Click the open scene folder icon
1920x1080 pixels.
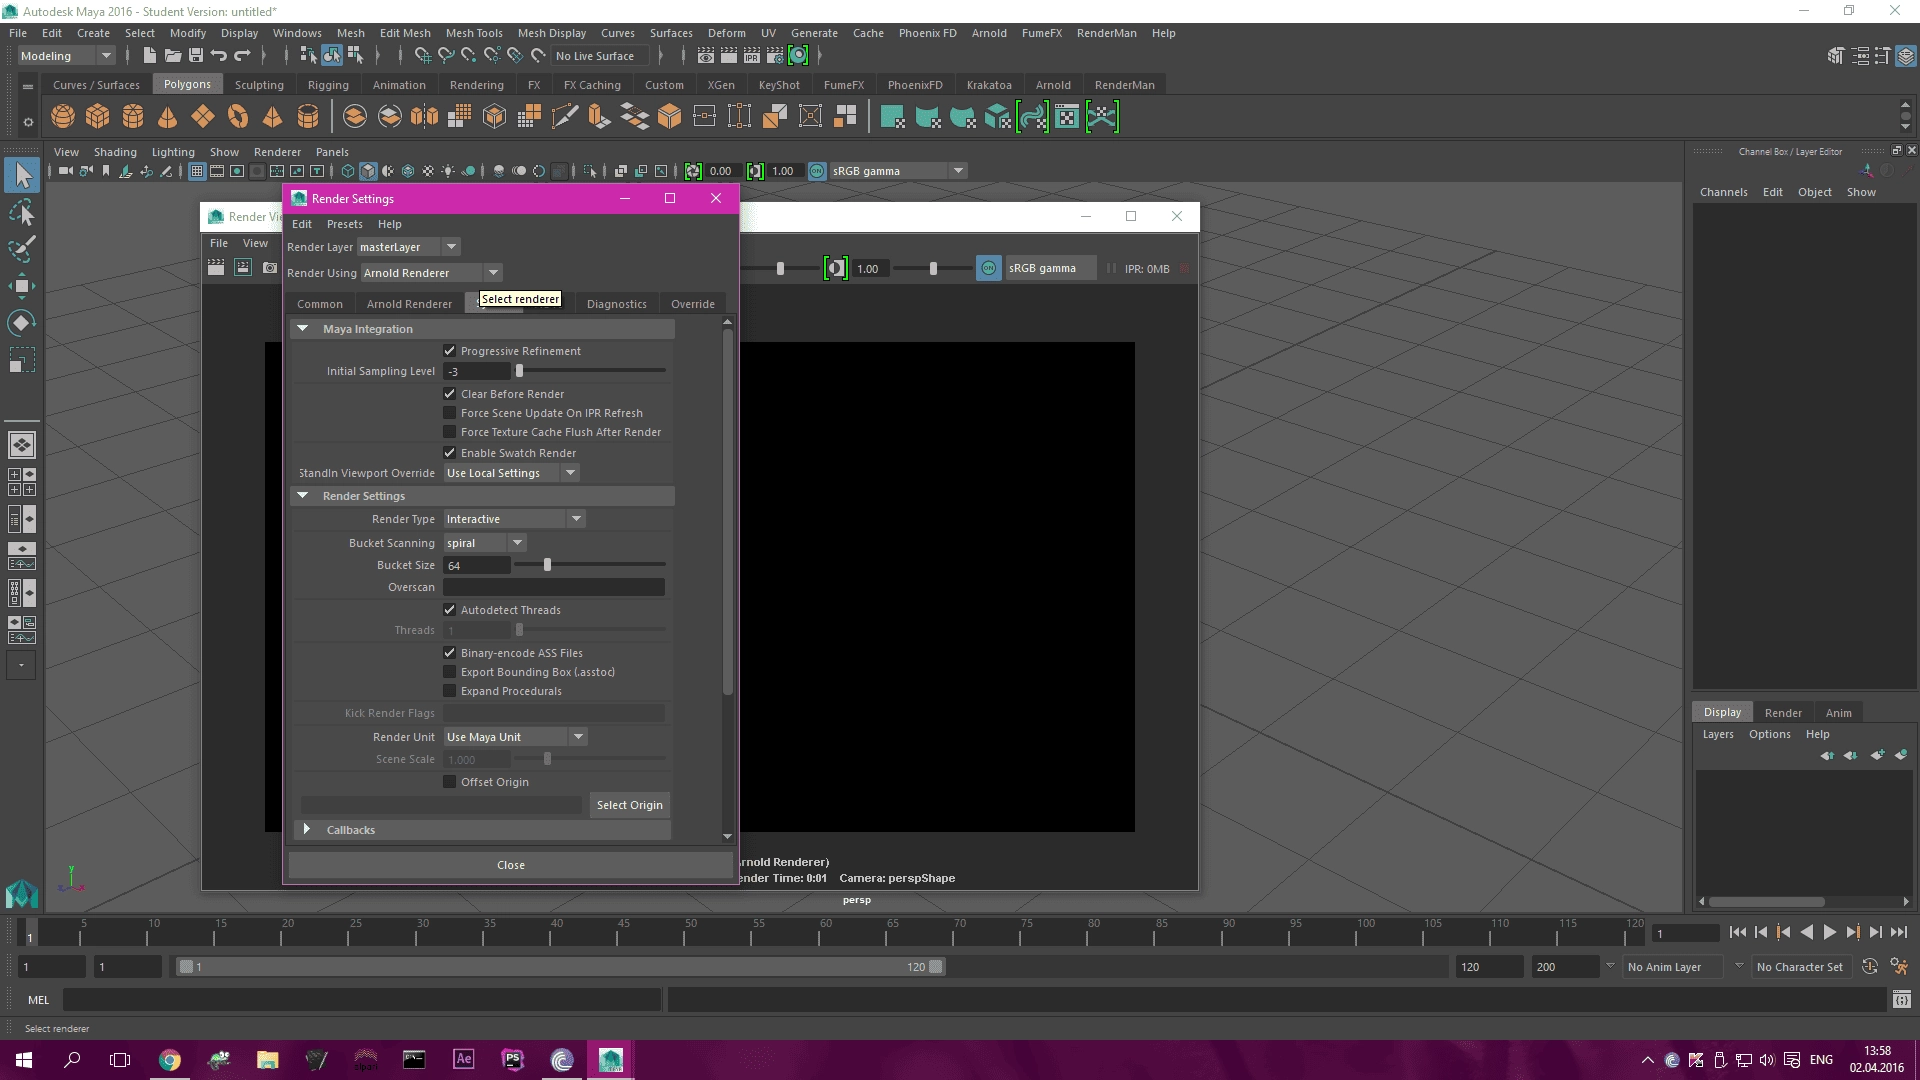tap(173, 56)
